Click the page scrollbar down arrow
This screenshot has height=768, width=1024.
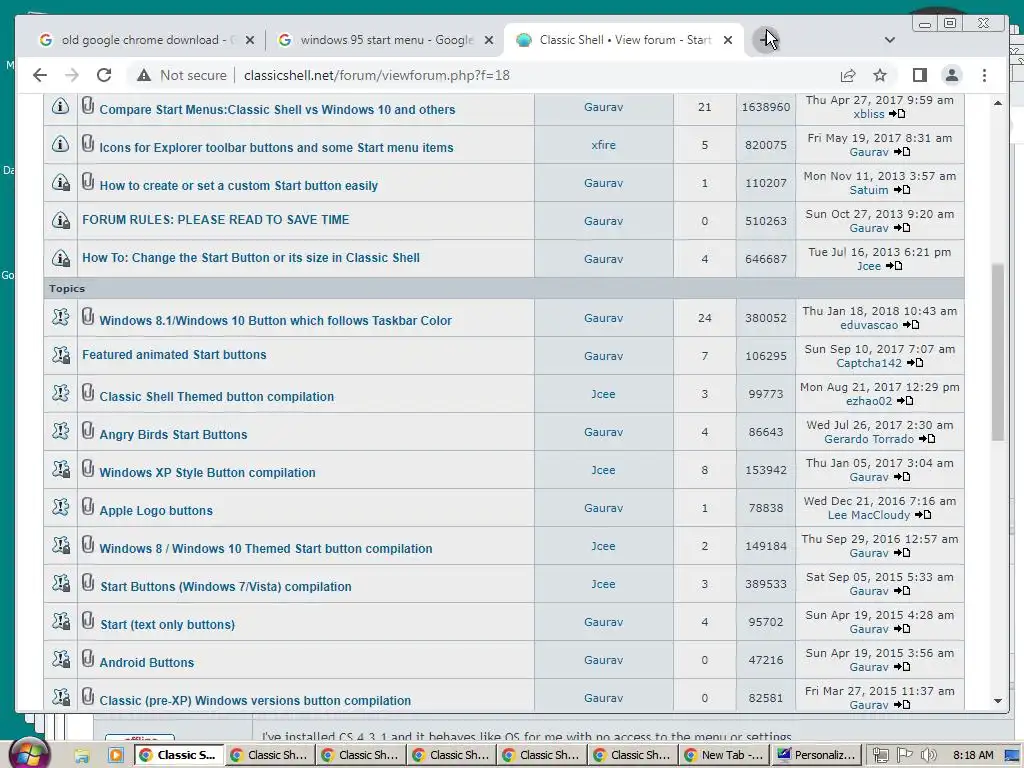pos(998,701)
